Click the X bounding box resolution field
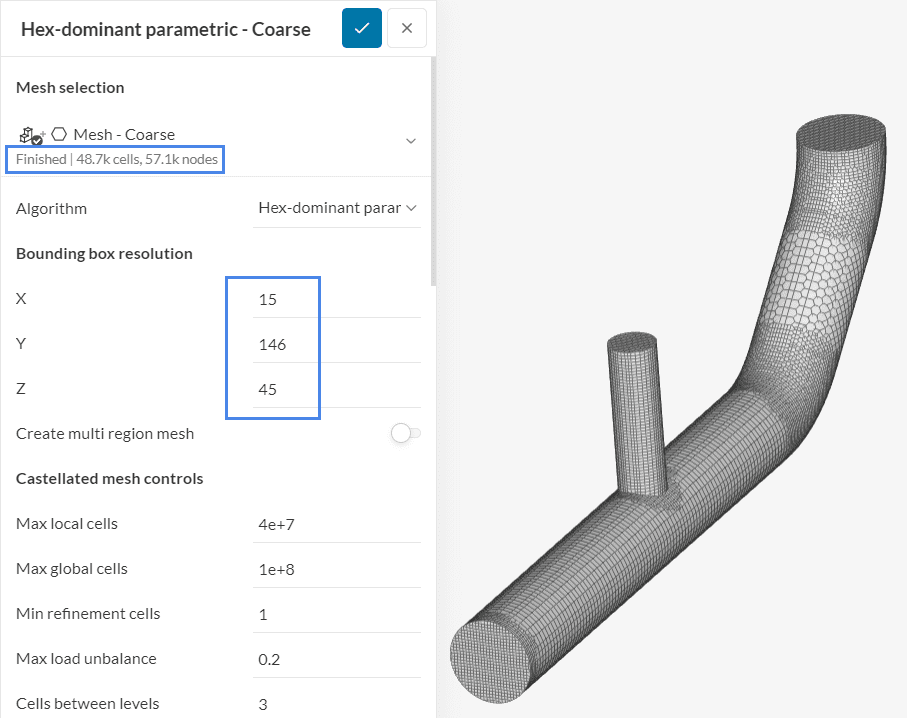 [336, 299]
